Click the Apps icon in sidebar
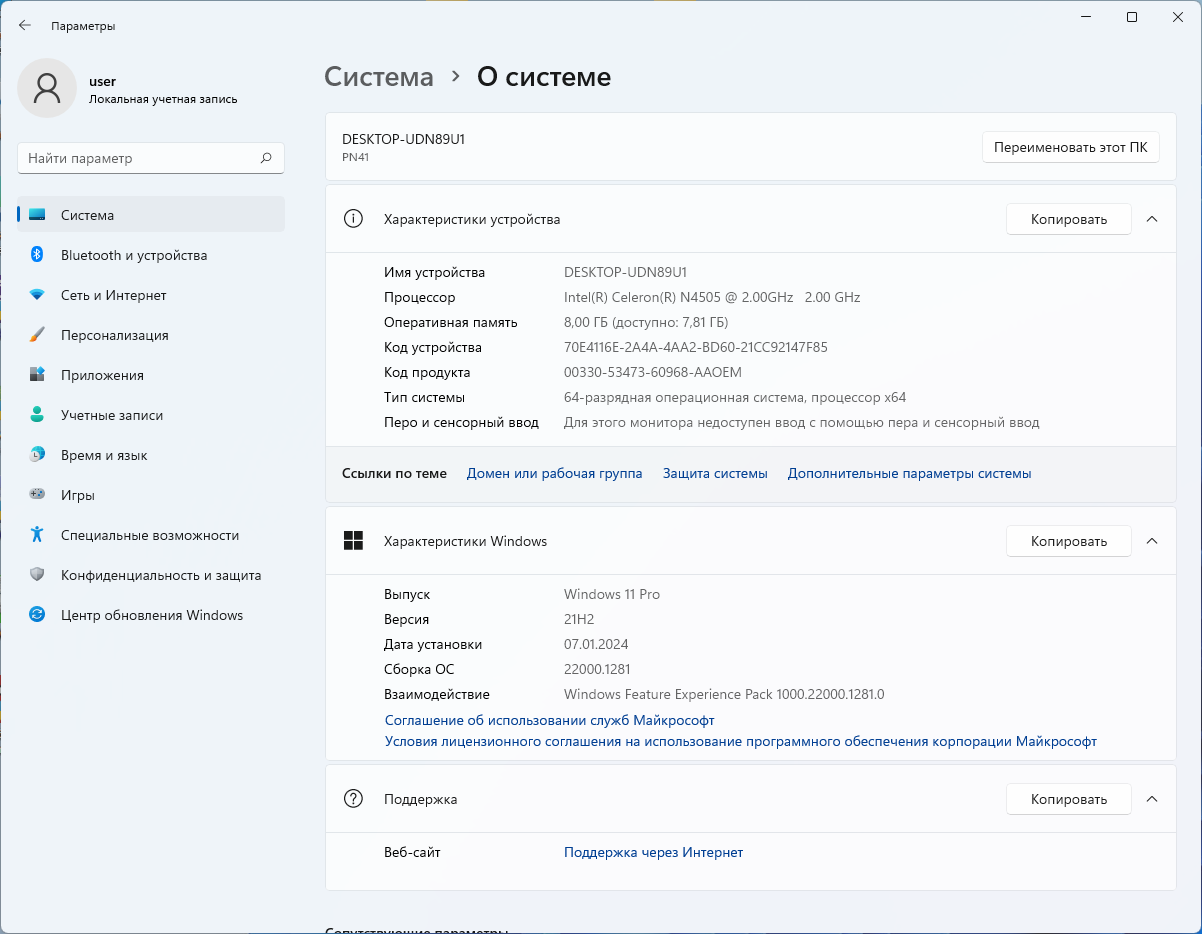The width and height of the screenshot is (1202, 934). click(x=37, y=375)
